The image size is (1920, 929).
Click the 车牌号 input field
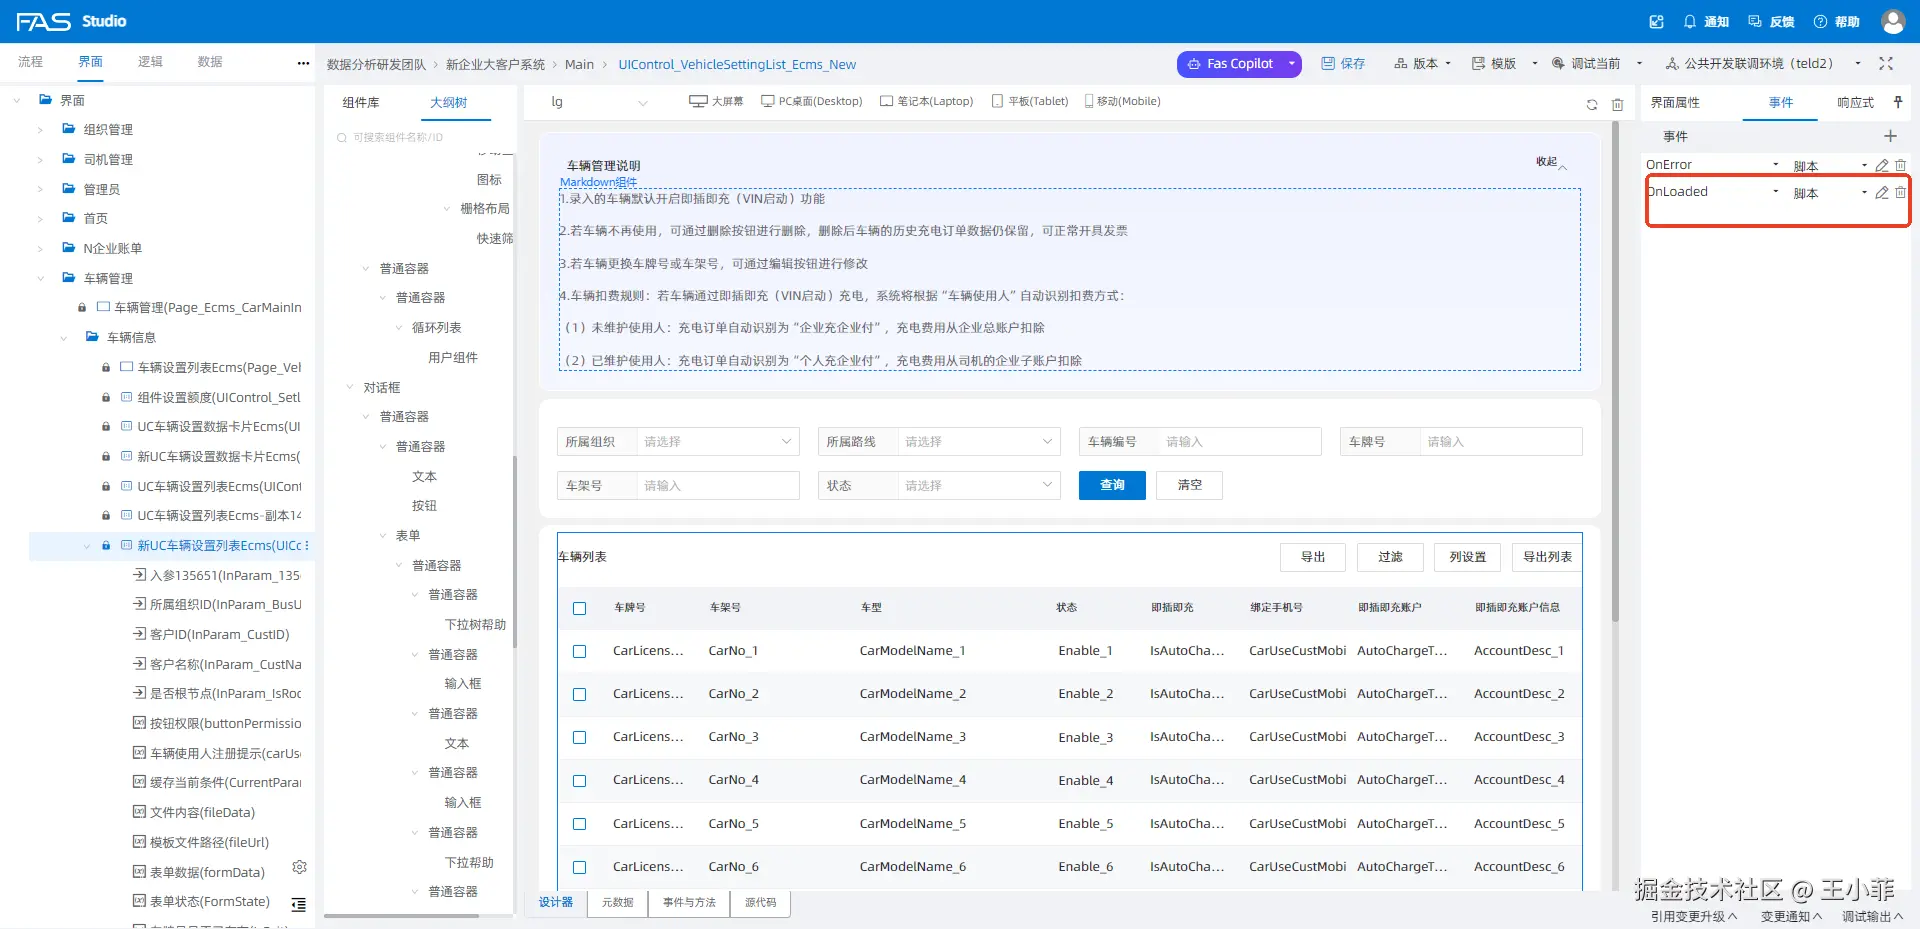1501,441
